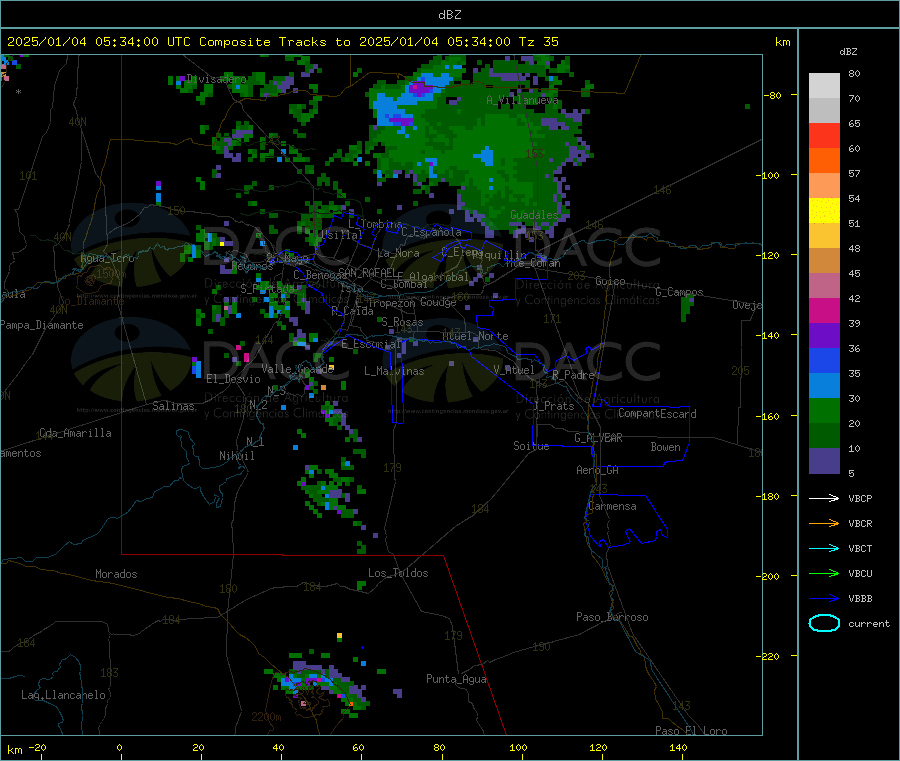Screen dimensions: 900x761
Task: Click the cyan VBCT arrow in the legend
Action: click(x=824, y=549)
